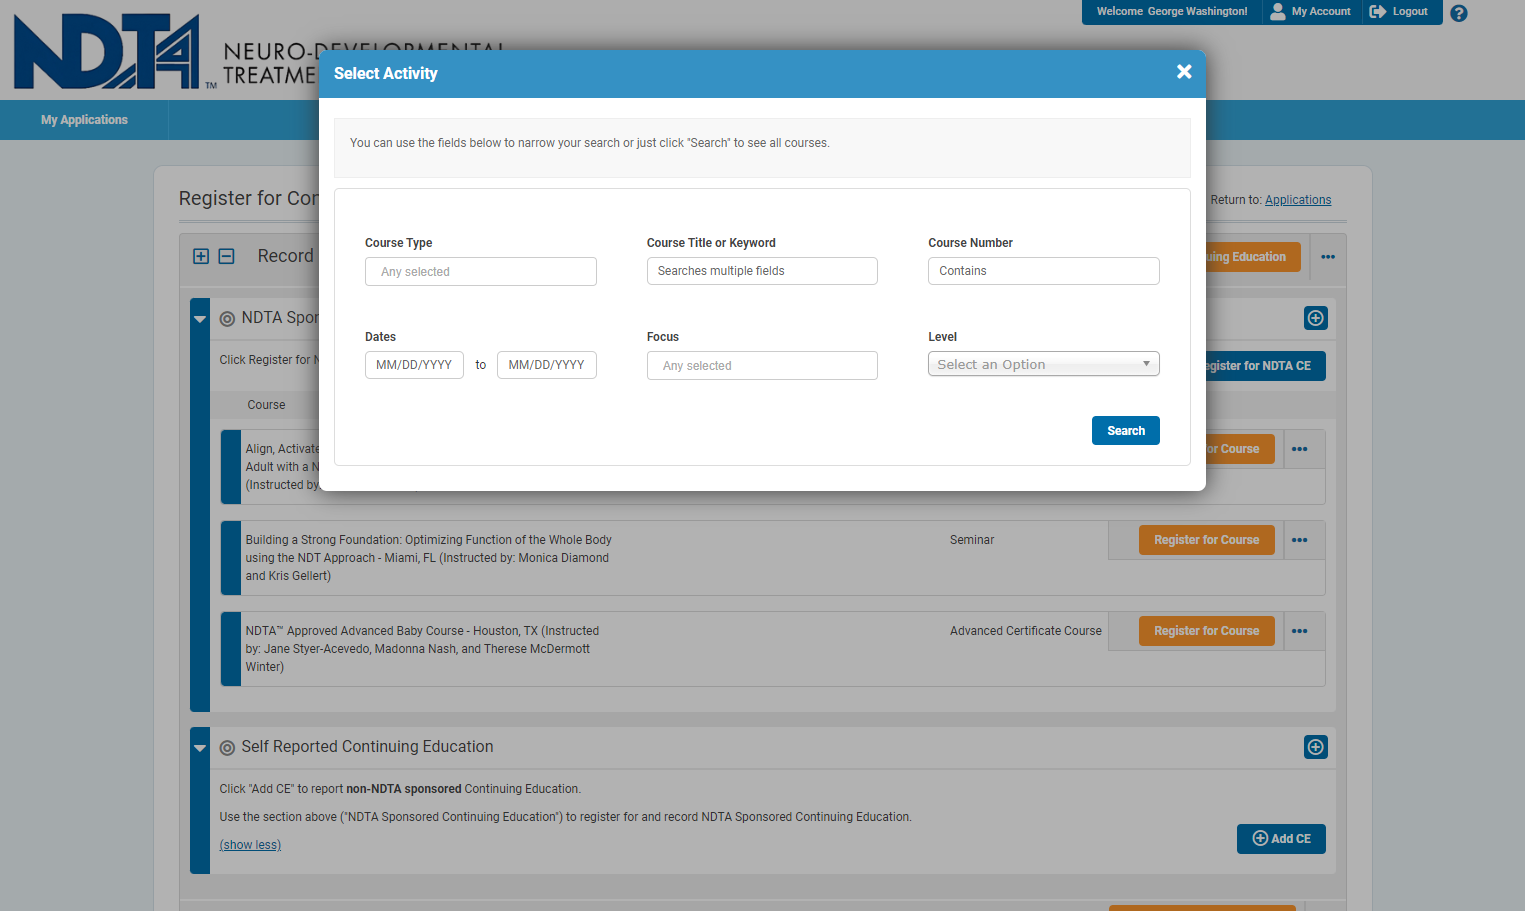Close the Select Activity dialog
The height and width of the screenshot is (911, 1525).
click(1184, 72)
